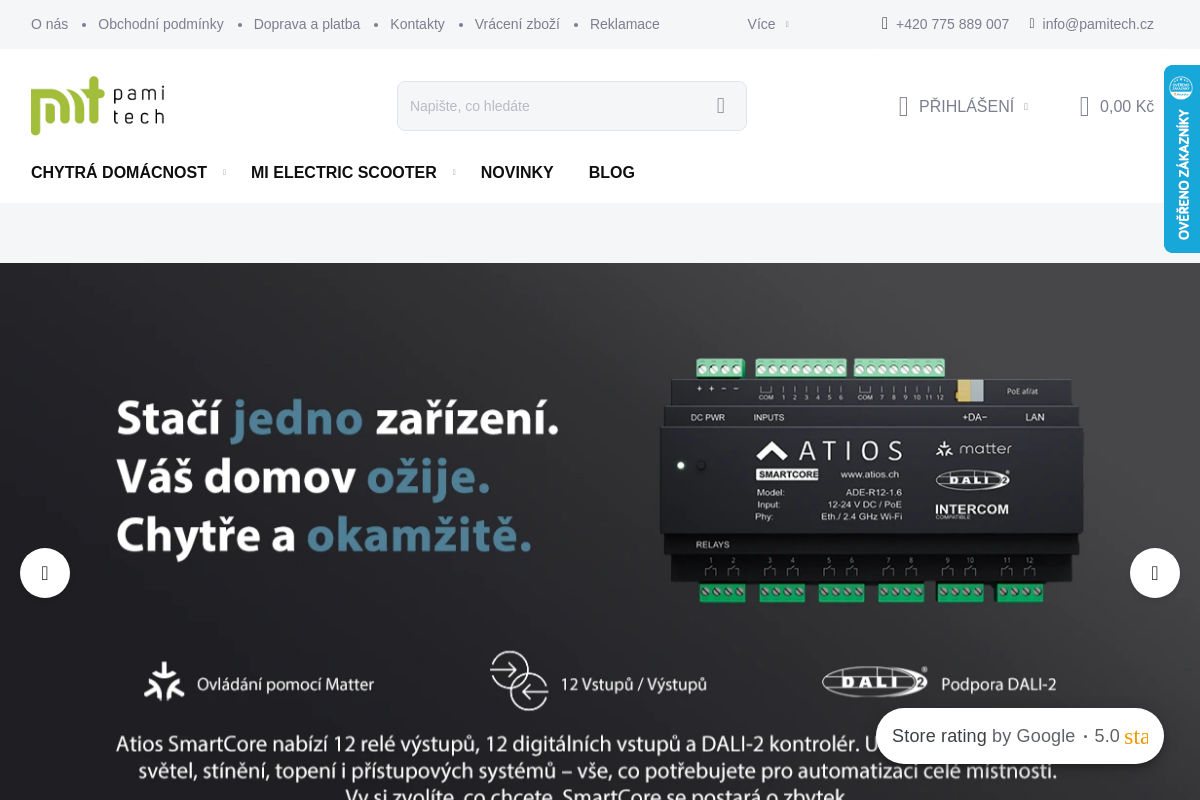Expand the Chytrá domácnost submenu arrow

coord(224,173)
